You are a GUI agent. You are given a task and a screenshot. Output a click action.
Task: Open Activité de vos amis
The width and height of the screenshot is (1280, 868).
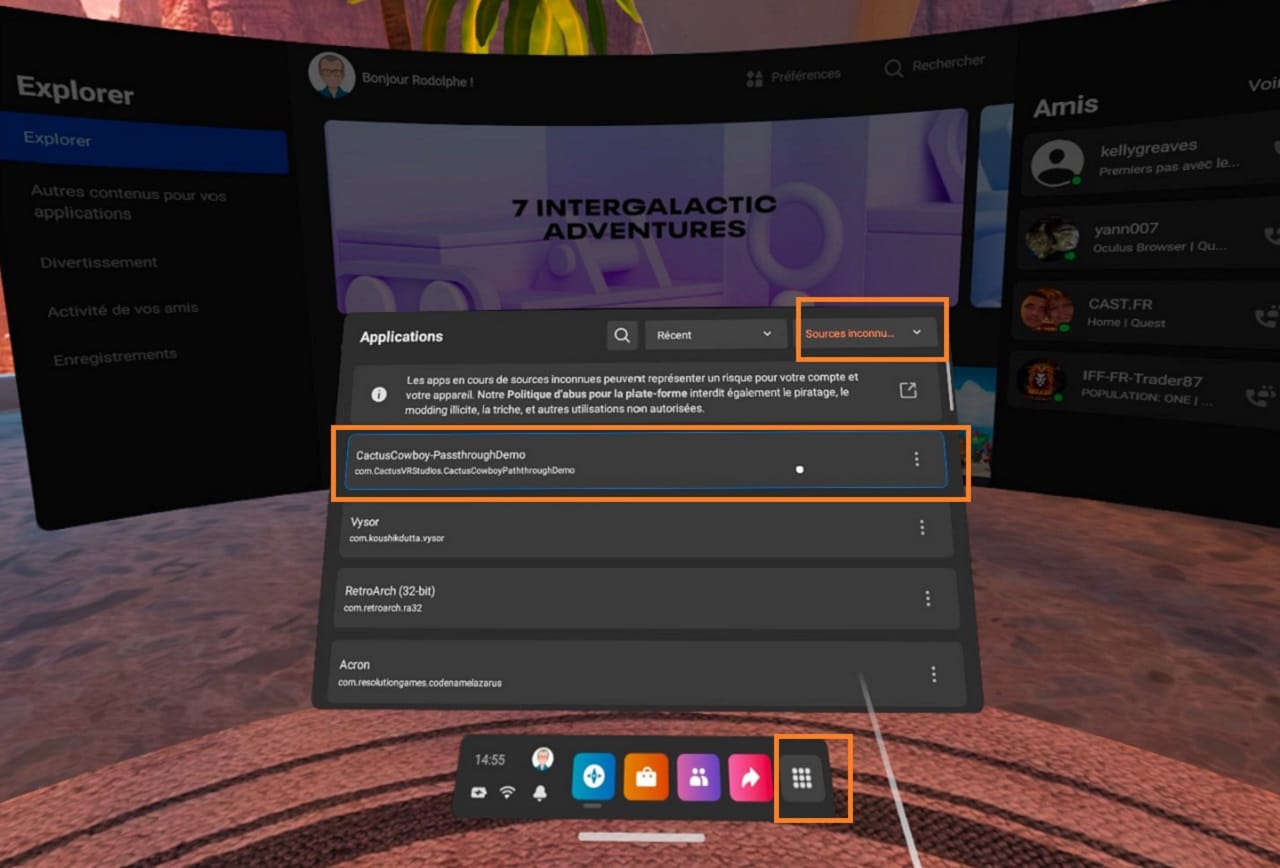(123, 310)
